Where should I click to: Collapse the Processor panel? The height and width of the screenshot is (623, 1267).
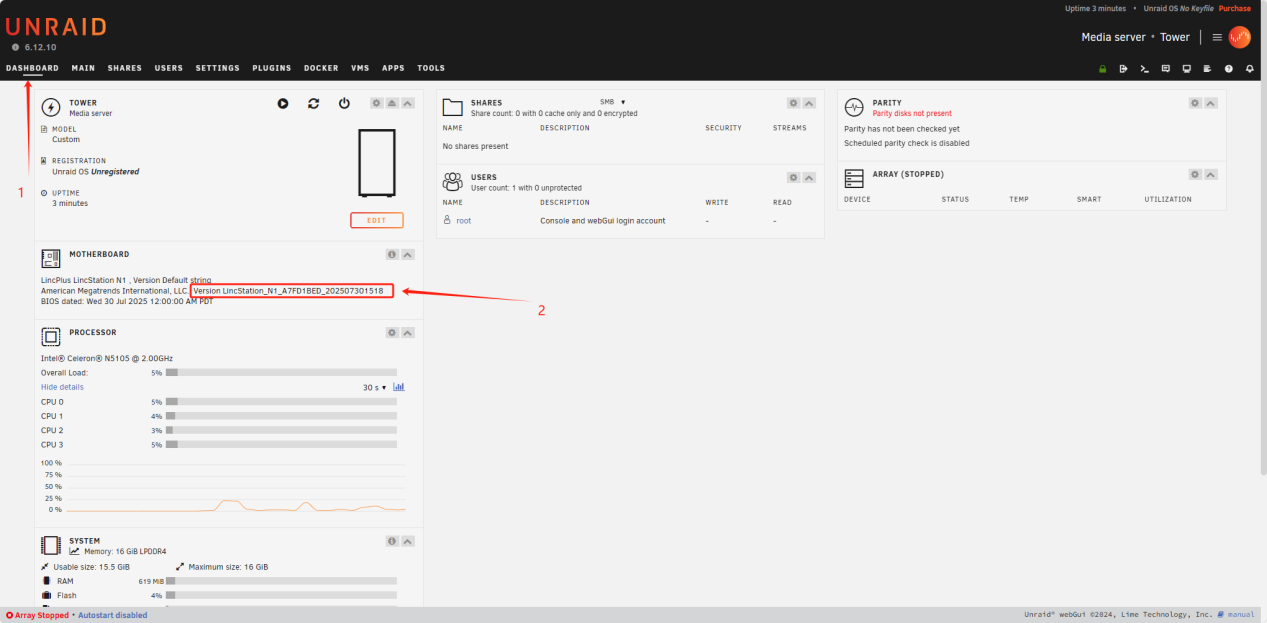(408, 333)
